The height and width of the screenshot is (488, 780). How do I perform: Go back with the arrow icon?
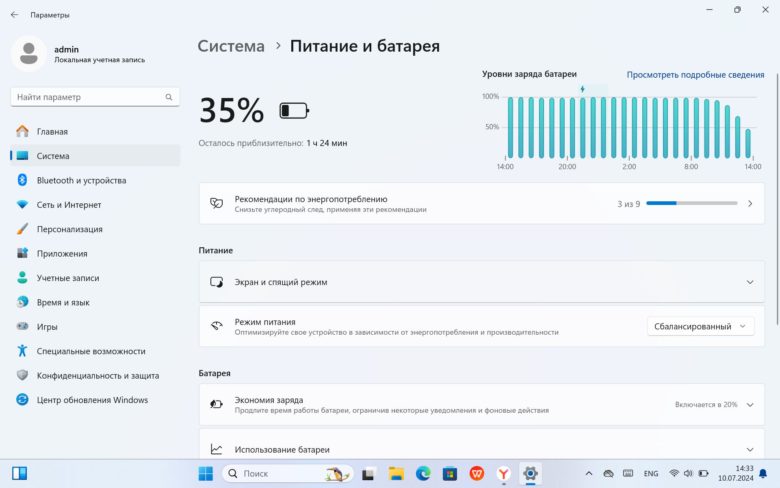point(14,15)
